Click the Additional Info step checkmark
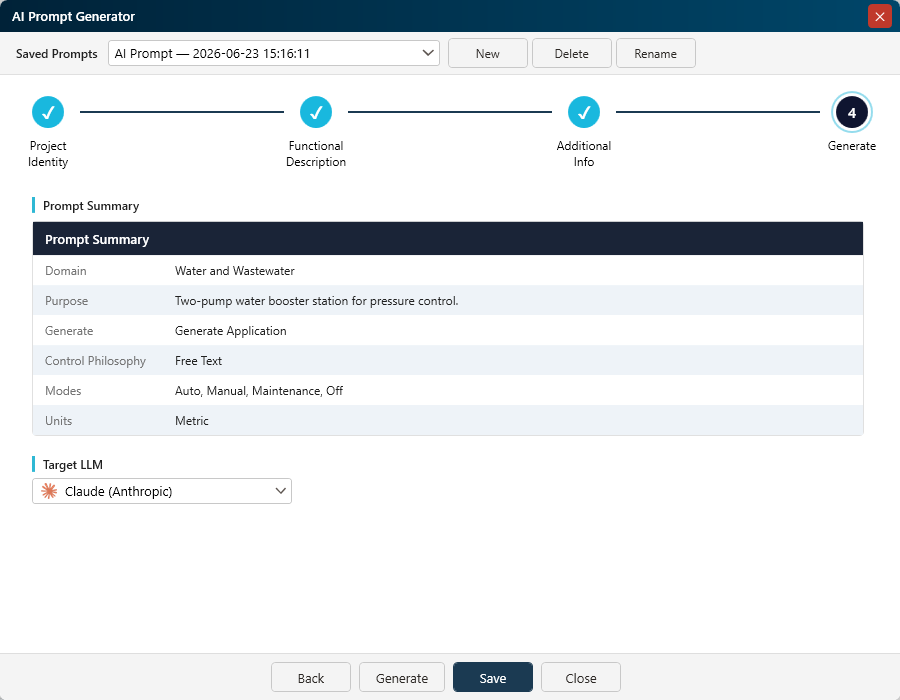Screen dimensions: 900x700 click(584, 112)
